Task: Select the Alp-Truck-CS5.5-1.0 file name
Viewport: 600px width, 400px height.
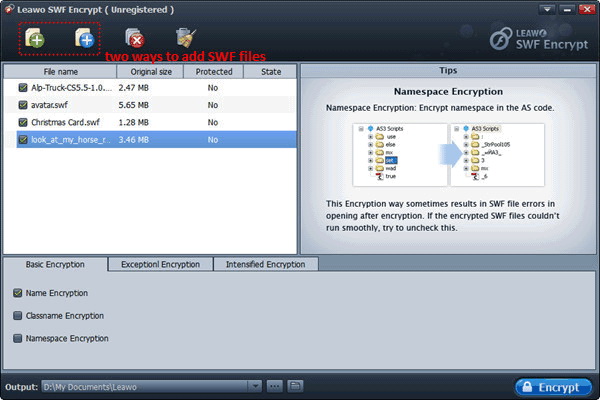Action: pyautogui.click(x=72, y=88)
